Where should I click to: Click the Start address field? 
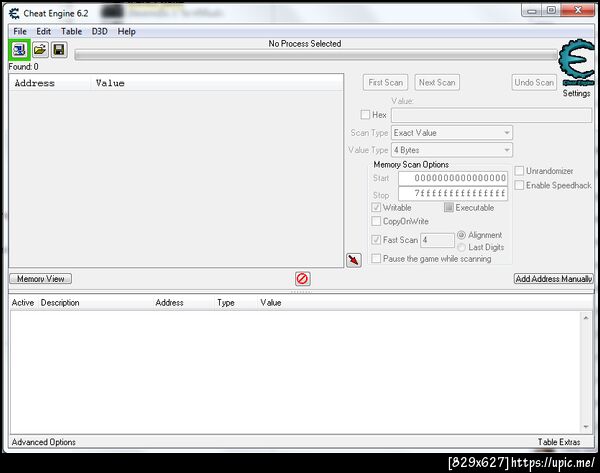453,178
